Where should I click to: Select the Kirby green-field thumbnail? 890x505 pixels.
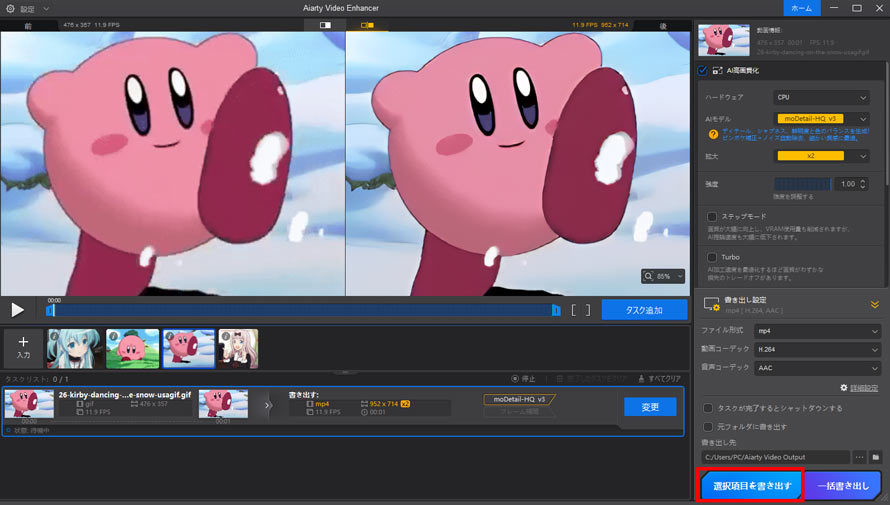132,348
